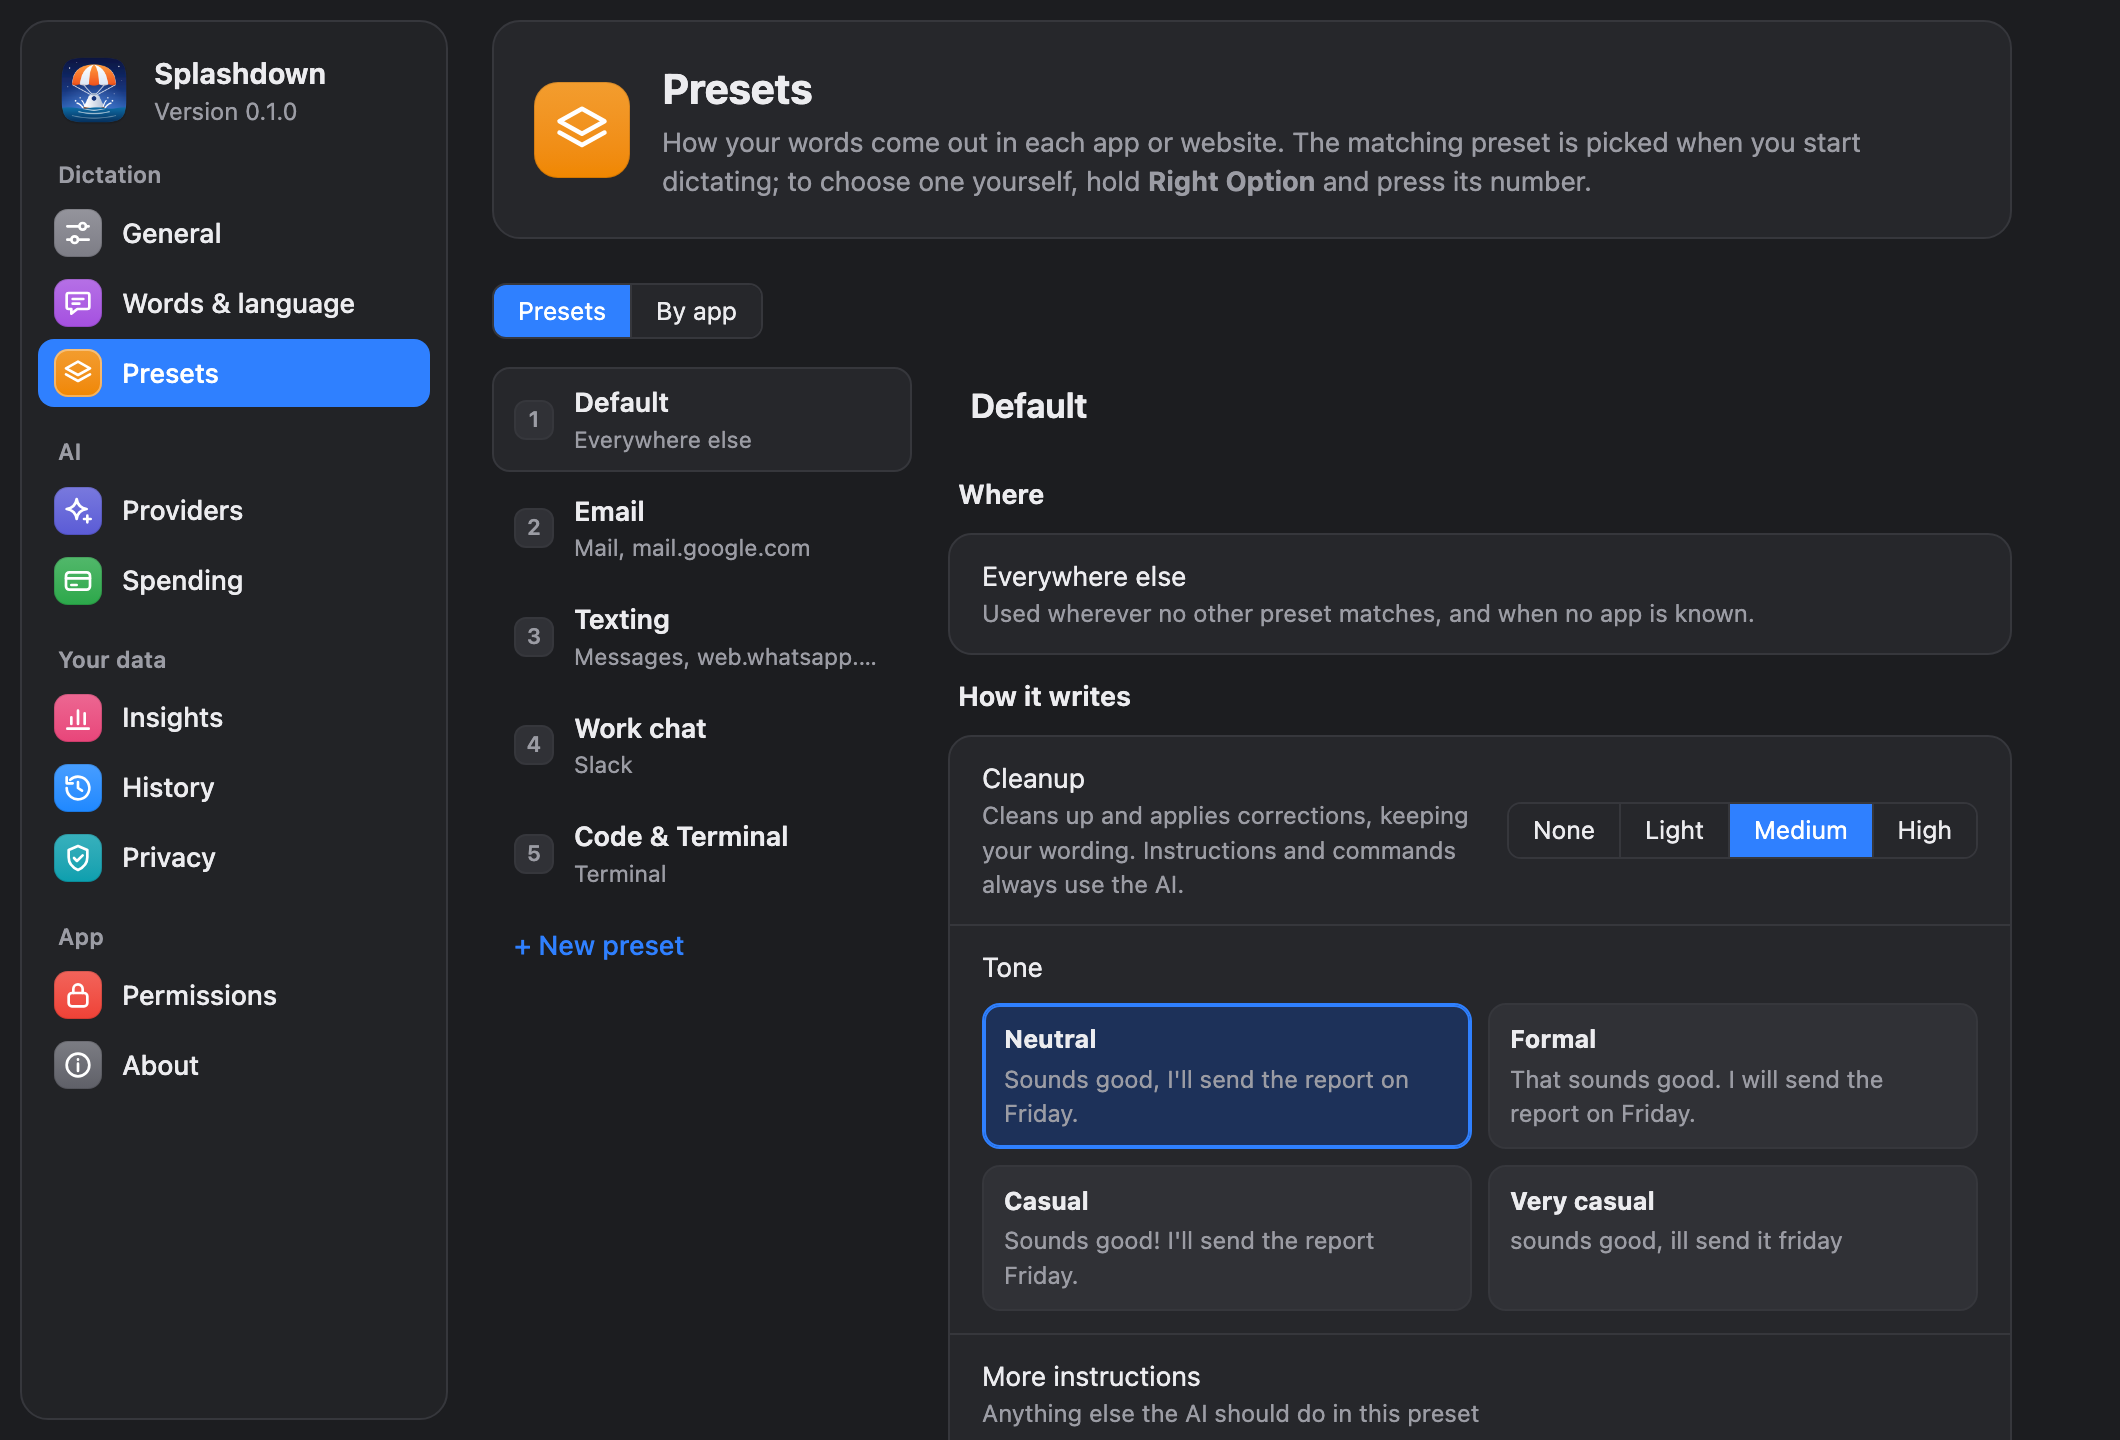The width and height of the screenshot is (2120, 1440).
Task: Open Words & language settings
Action: [x=234, y=303]
